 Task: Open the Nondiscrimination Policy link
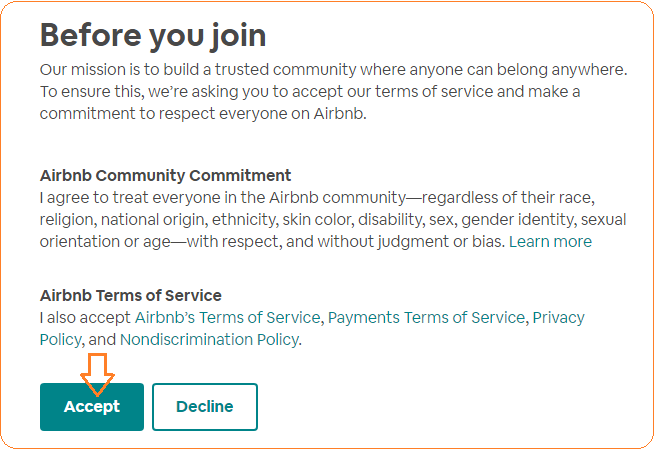point(209,339)
